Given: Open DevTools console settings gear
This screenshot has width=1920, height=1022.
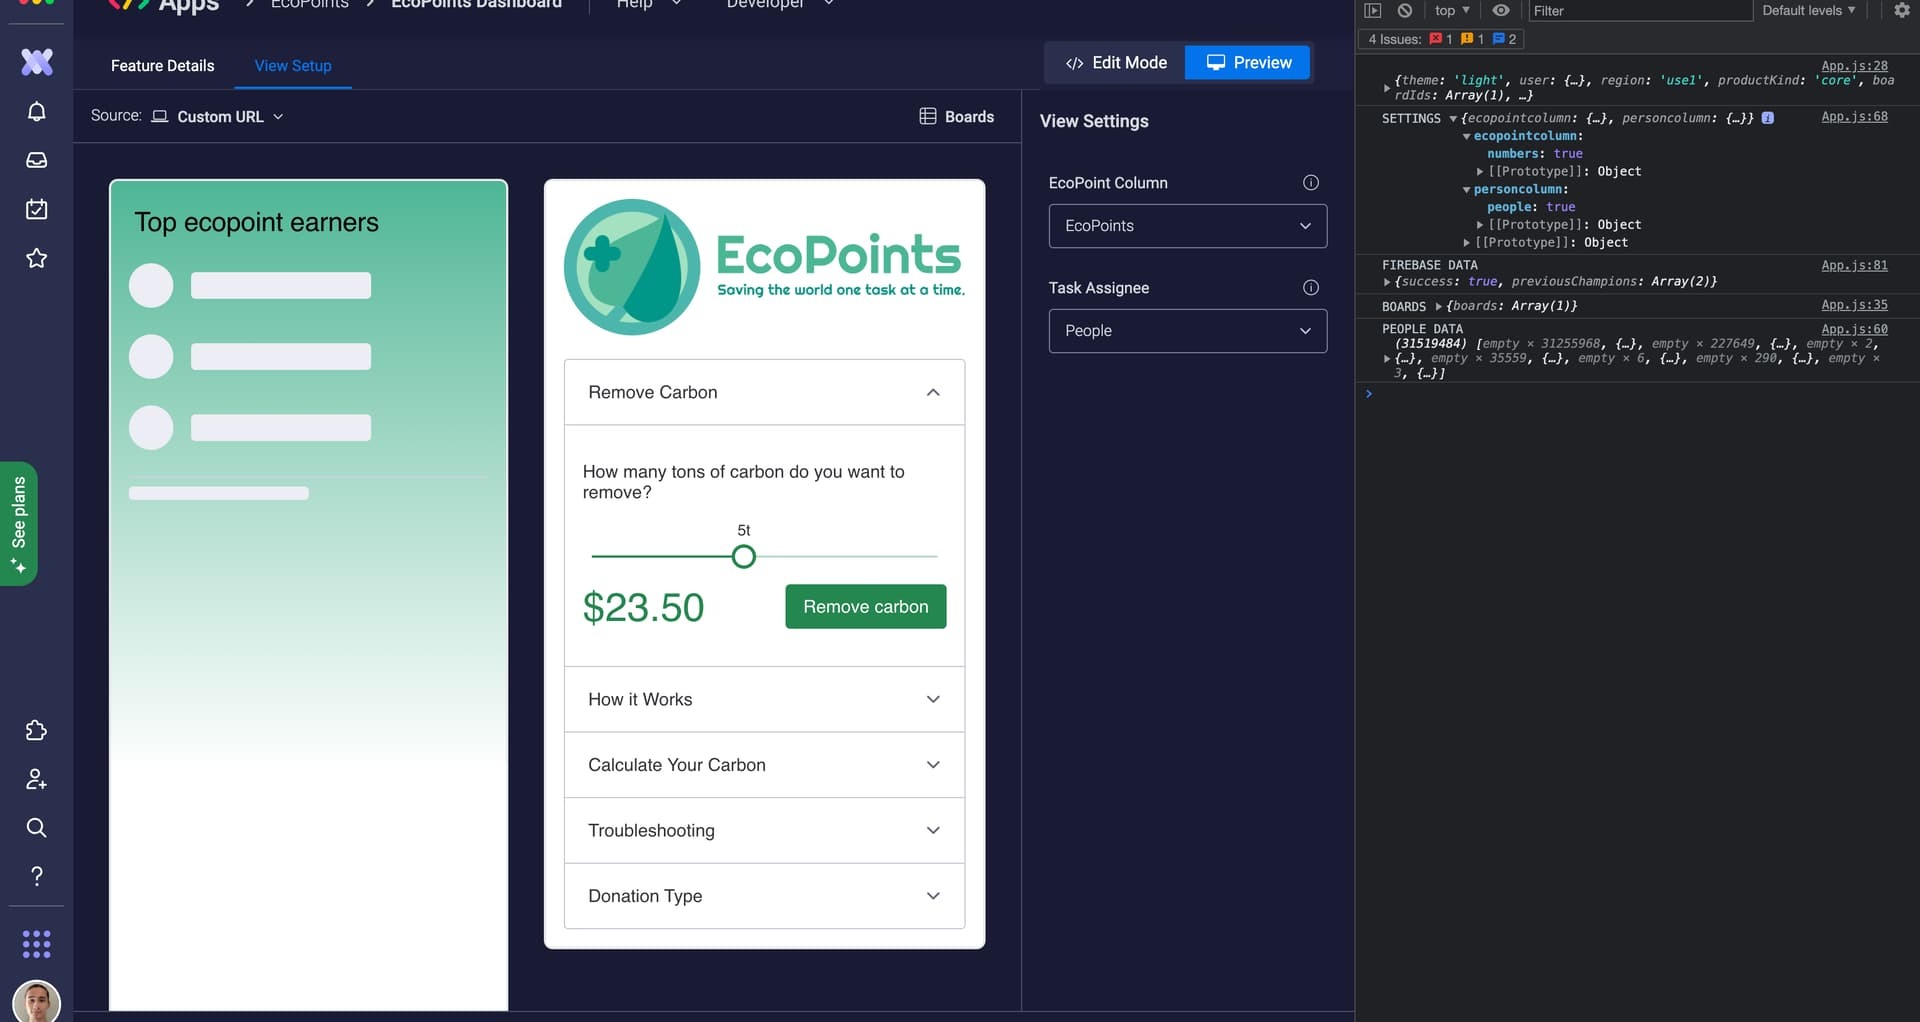Looking at the screenshot, I should pos(1902,10).
